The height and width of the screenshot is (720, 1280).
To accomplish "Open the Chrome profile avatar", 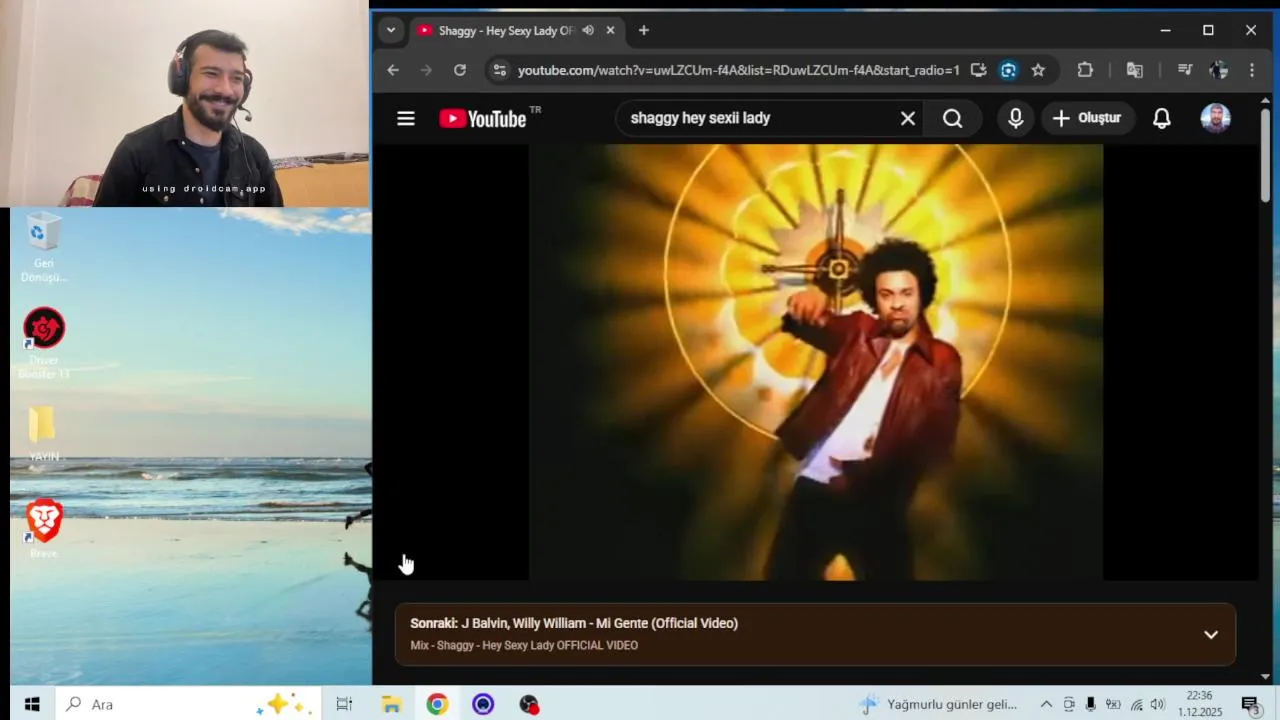I will 1218,70.
